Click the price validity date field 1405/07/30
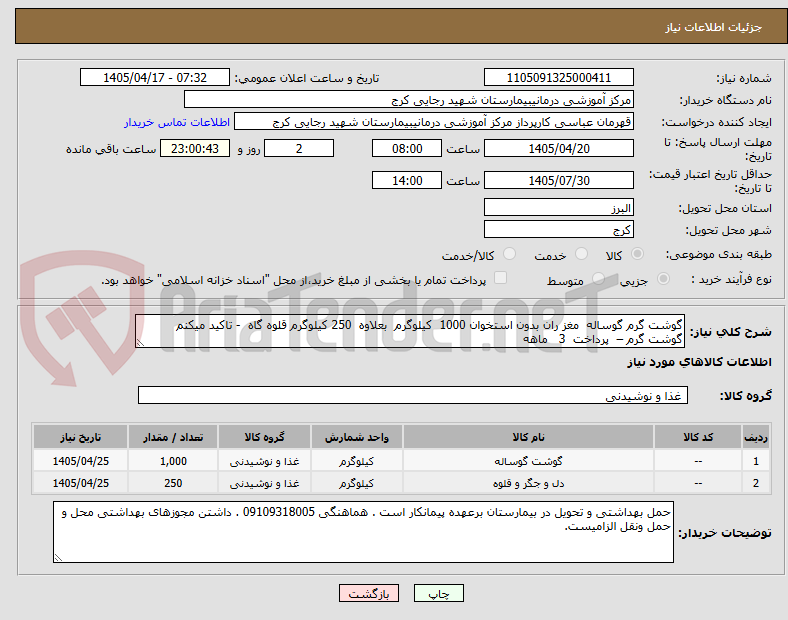The image size is (788, 620). (559, 180)
